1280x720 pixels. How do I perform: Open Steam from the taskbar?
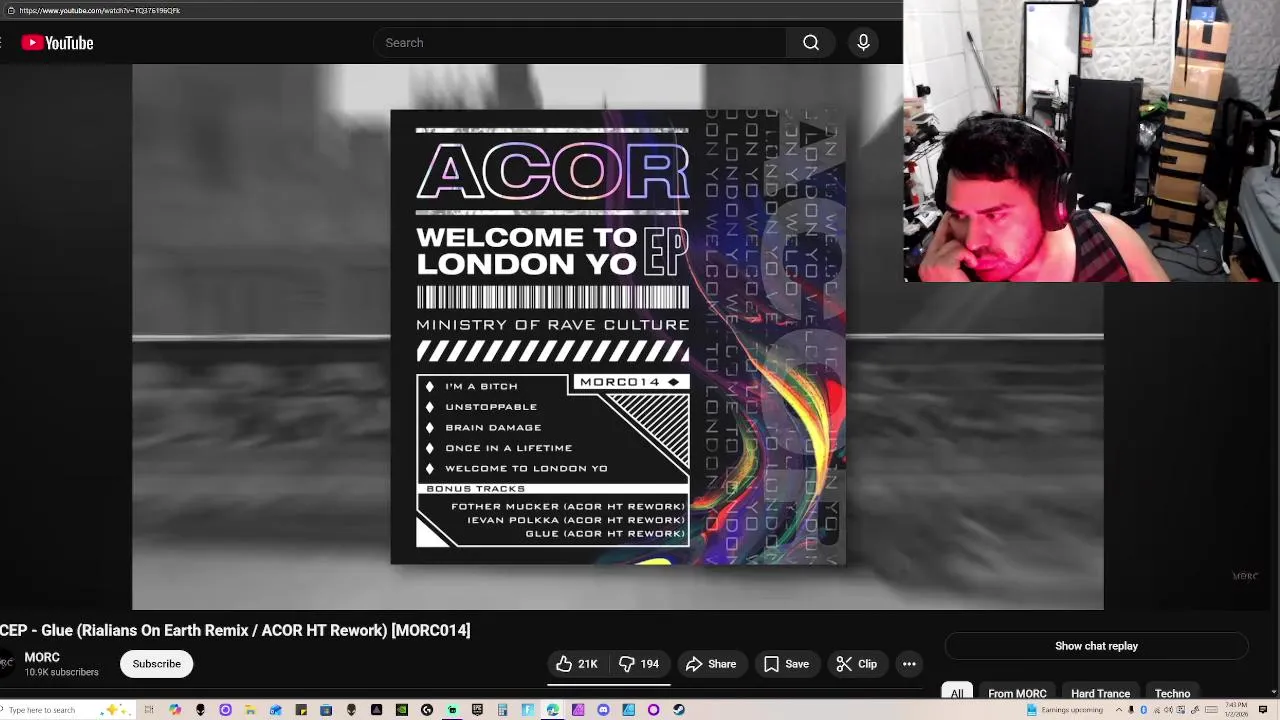(x=679, y=710)
